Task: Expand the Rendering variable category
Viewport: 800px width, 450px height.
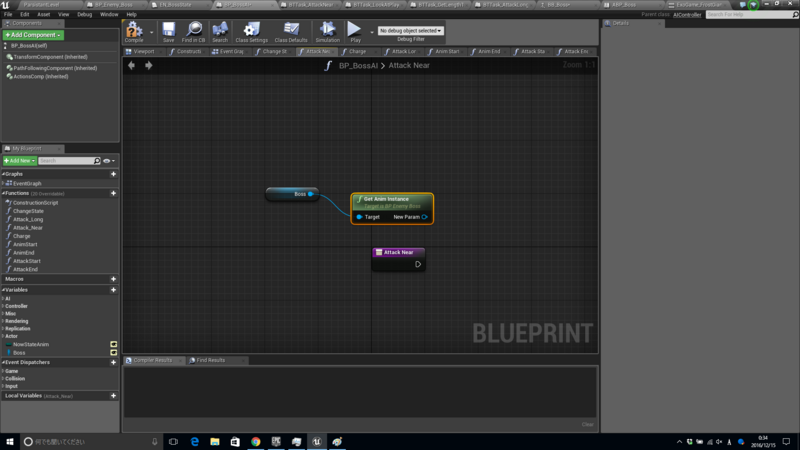Action: tap(3, 321)
